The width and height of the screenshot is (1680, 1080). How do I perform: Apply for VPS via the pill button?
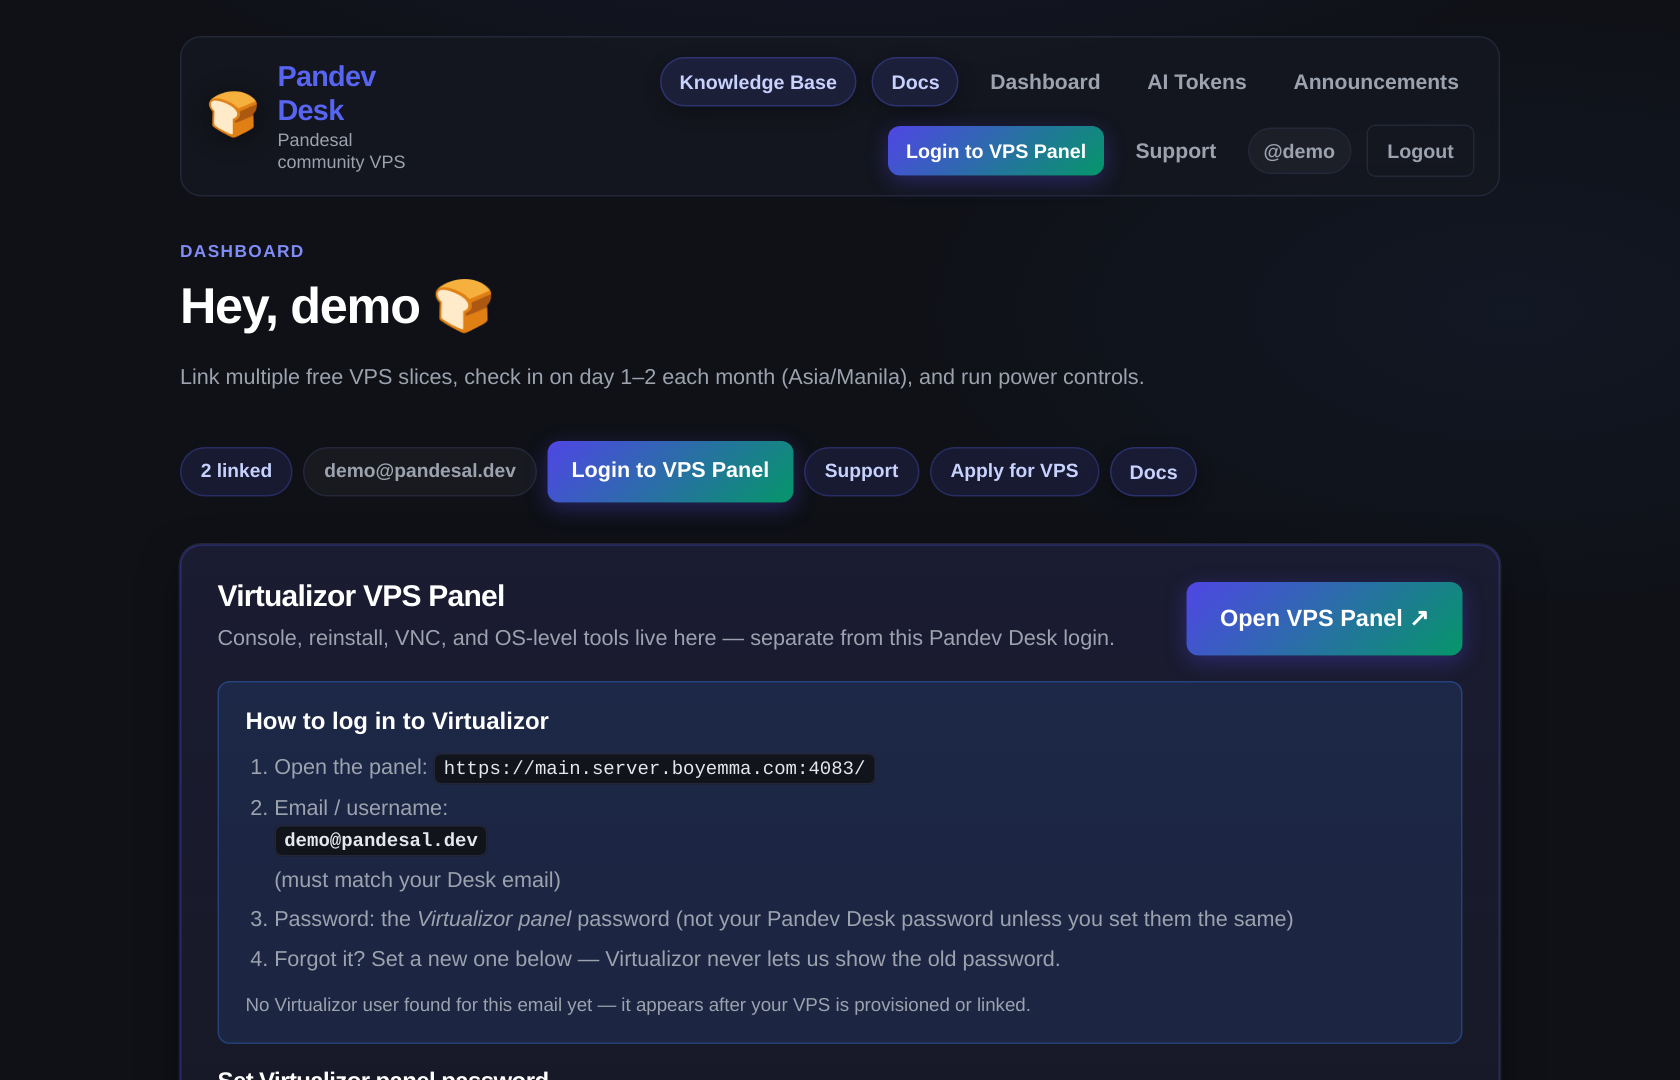coord(1014,471)
